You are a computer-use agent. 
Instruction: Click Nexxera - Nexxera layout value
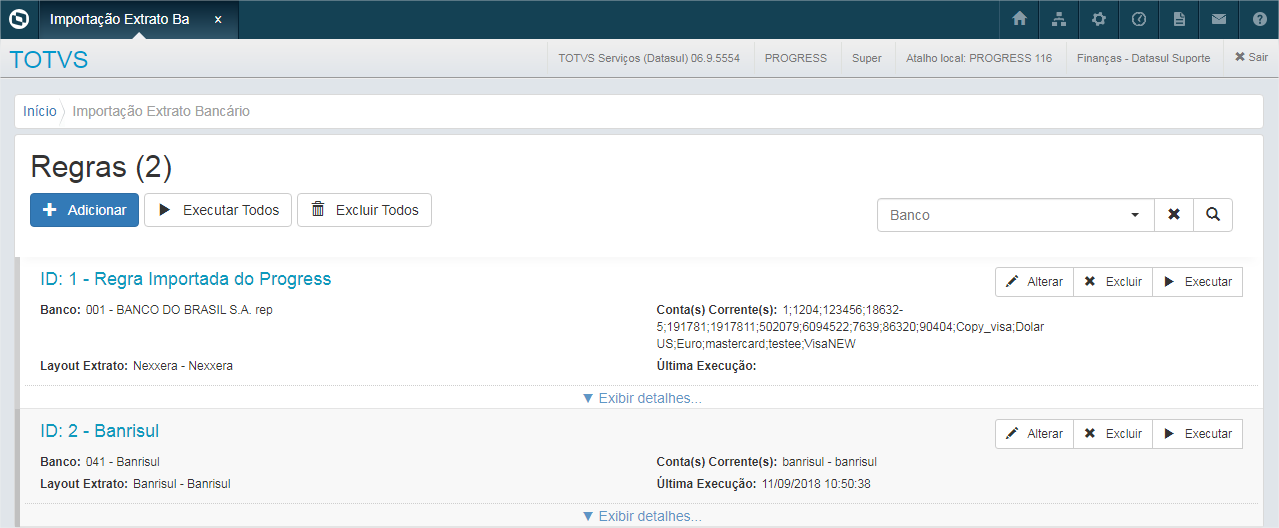pos(183,366)
